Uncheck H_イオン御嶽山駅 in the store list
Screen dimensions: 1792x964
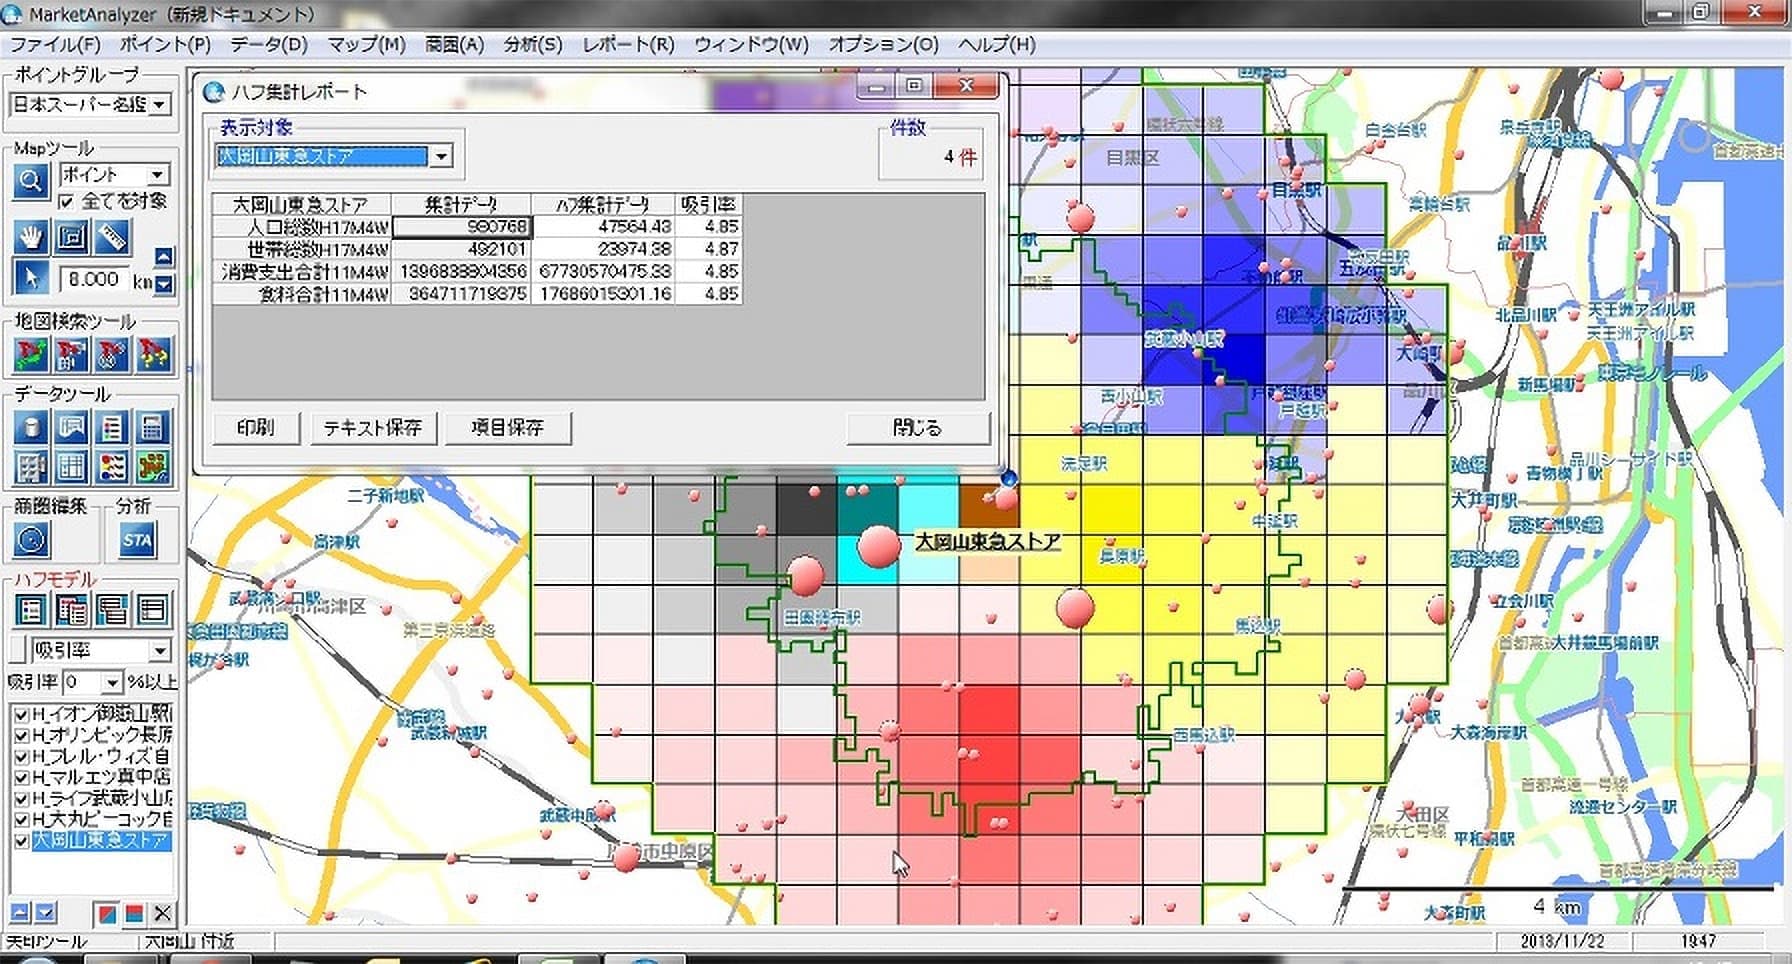pyautogui.click(x=21, y=714)
